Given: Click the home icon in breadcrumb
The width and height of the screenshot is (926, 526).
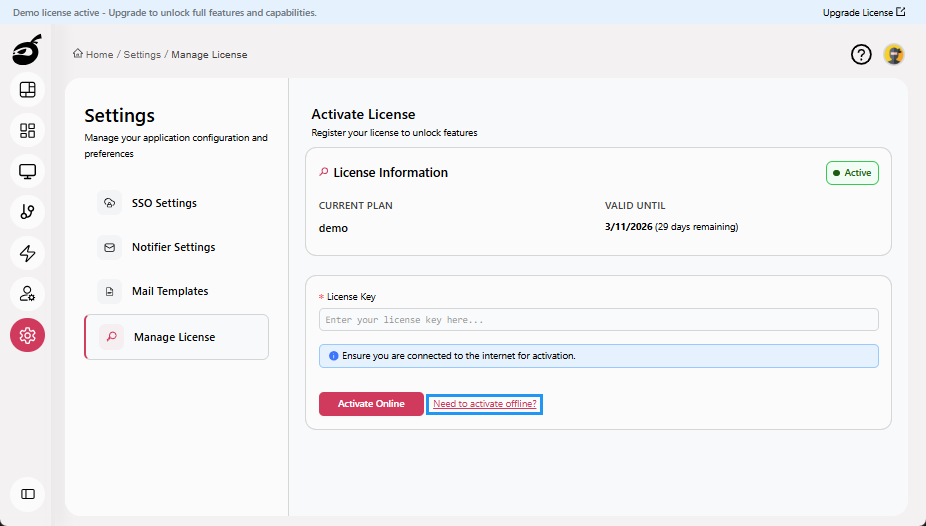Looking at the screenshot, I should point(78,54).
